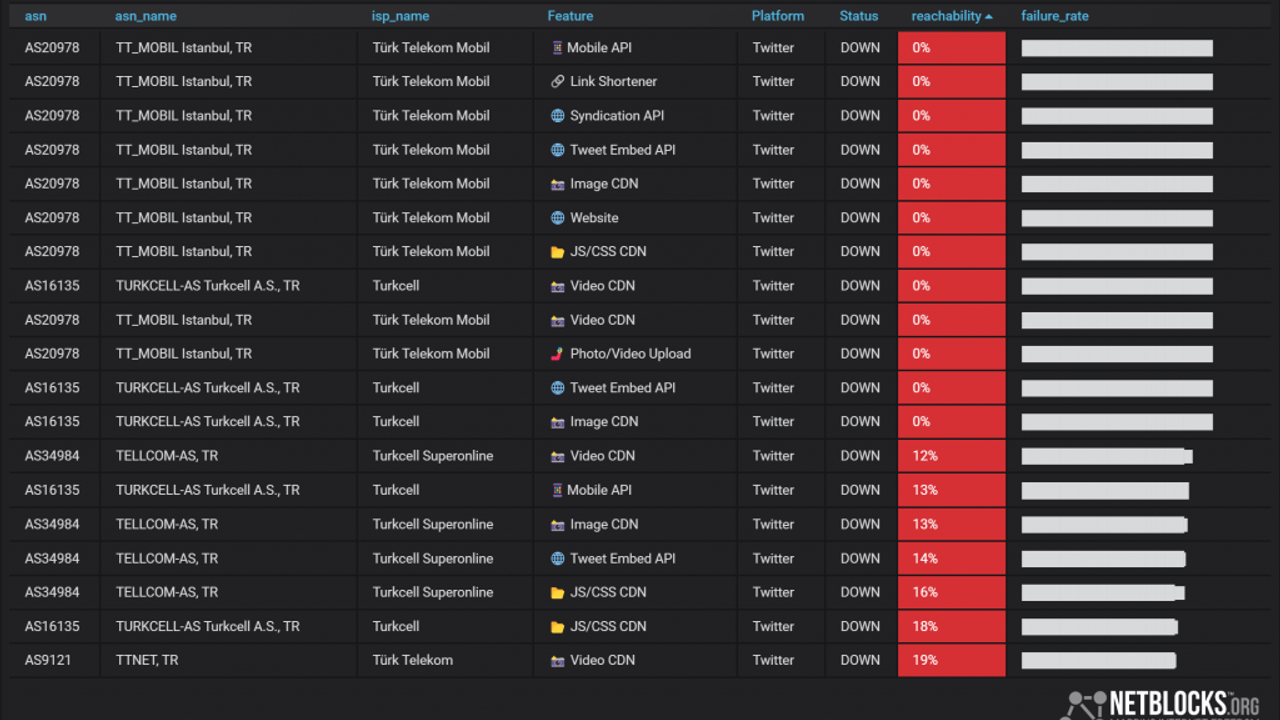Viewport: 1280px width, 720px height.
Task: Click the Image CDN icon in Turkcell Superonline row
Action: click(x=558, y=524)
